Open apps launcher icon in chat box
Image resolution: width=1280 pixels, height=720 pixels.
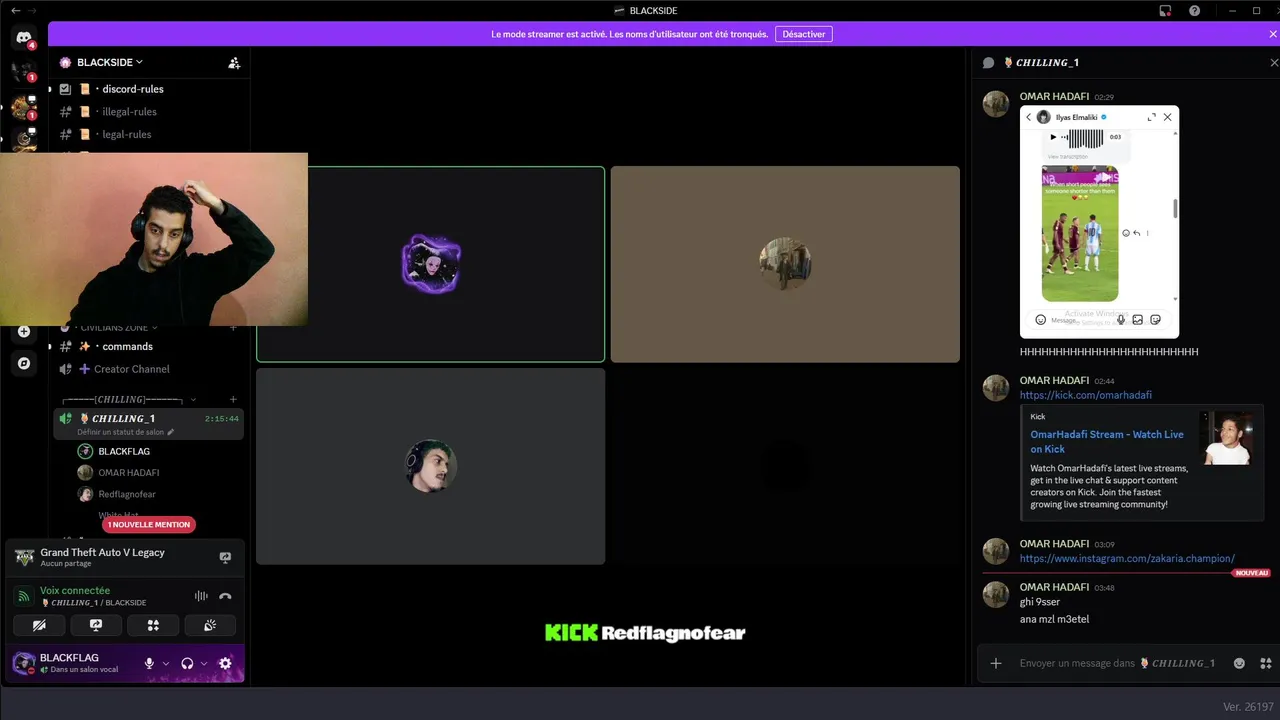coord(1265,663)
